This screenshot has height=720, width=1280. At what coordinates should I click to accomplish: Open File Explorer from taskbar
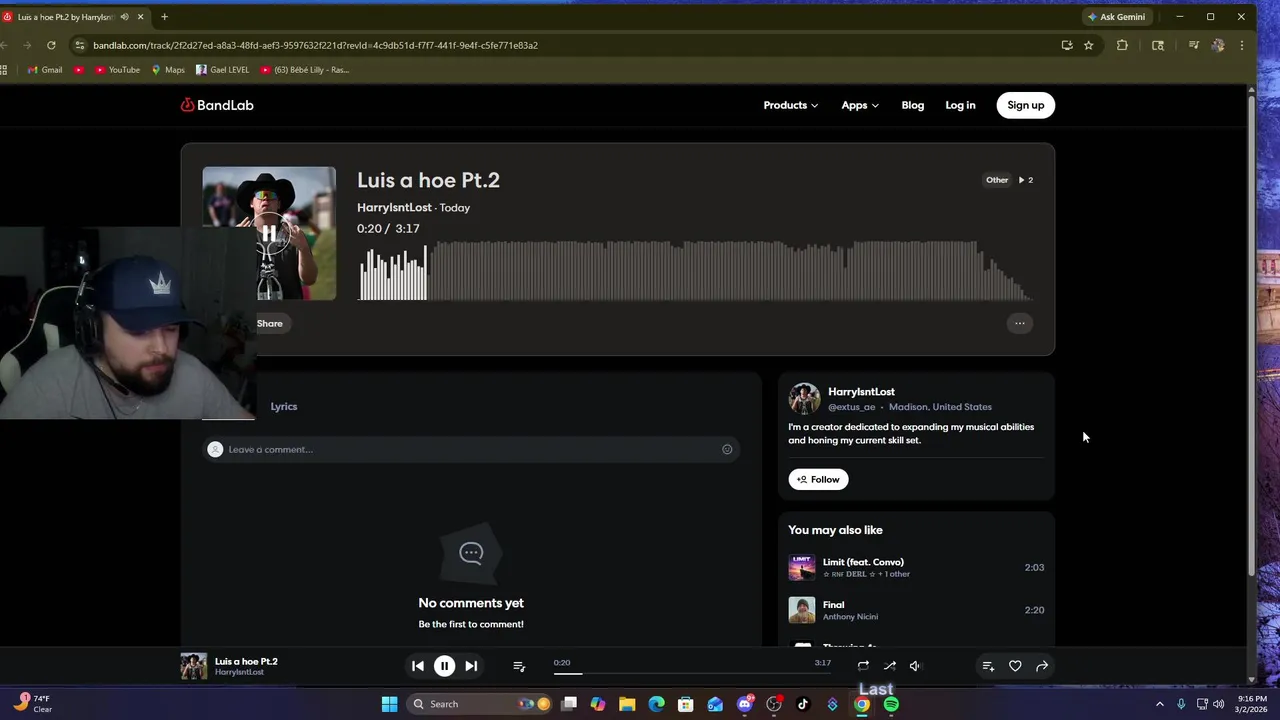pos(627,704)
